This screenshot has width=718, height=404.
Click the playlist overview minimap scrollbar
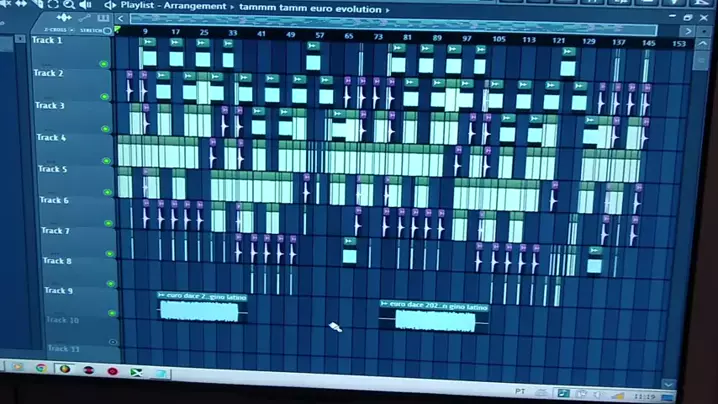tap(394, 24)
